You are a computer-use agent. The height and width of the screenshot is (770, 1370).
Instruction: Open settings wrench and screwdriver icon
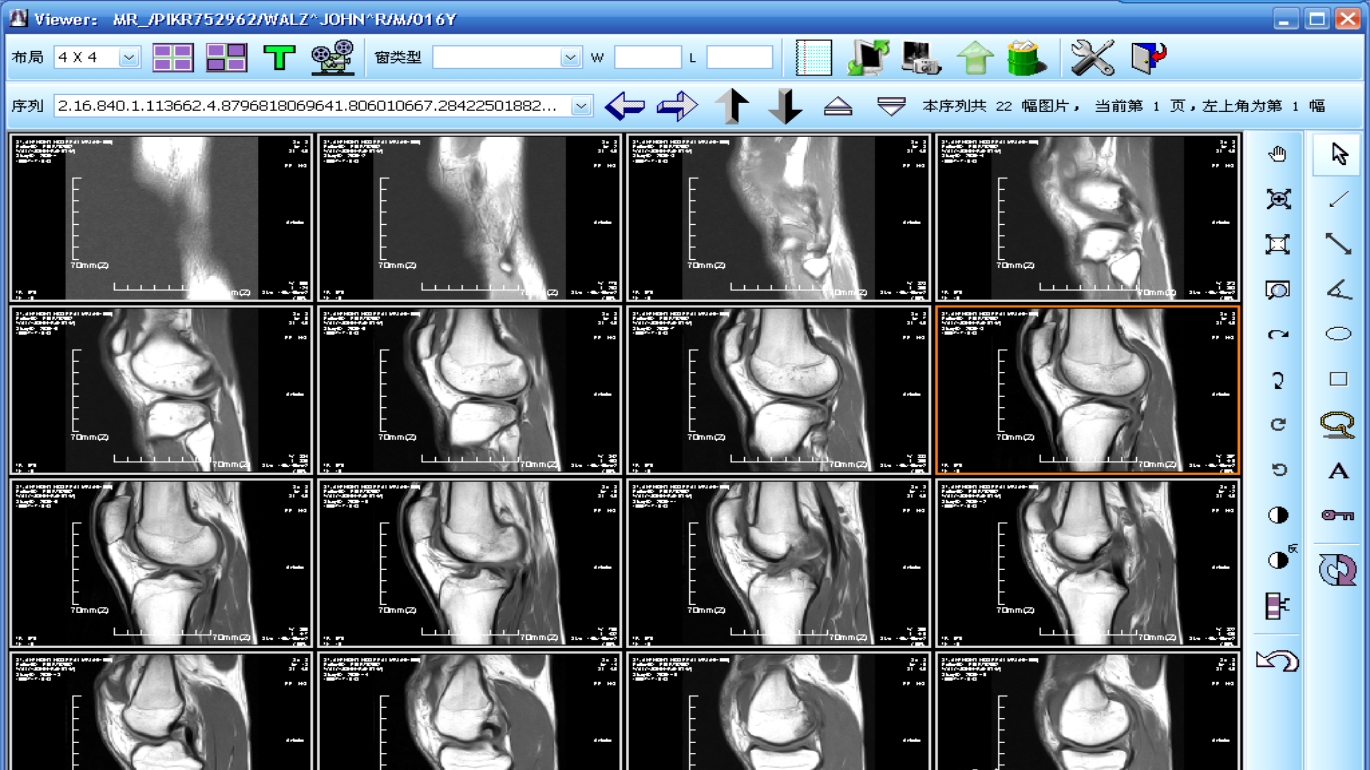(1092, 58)
